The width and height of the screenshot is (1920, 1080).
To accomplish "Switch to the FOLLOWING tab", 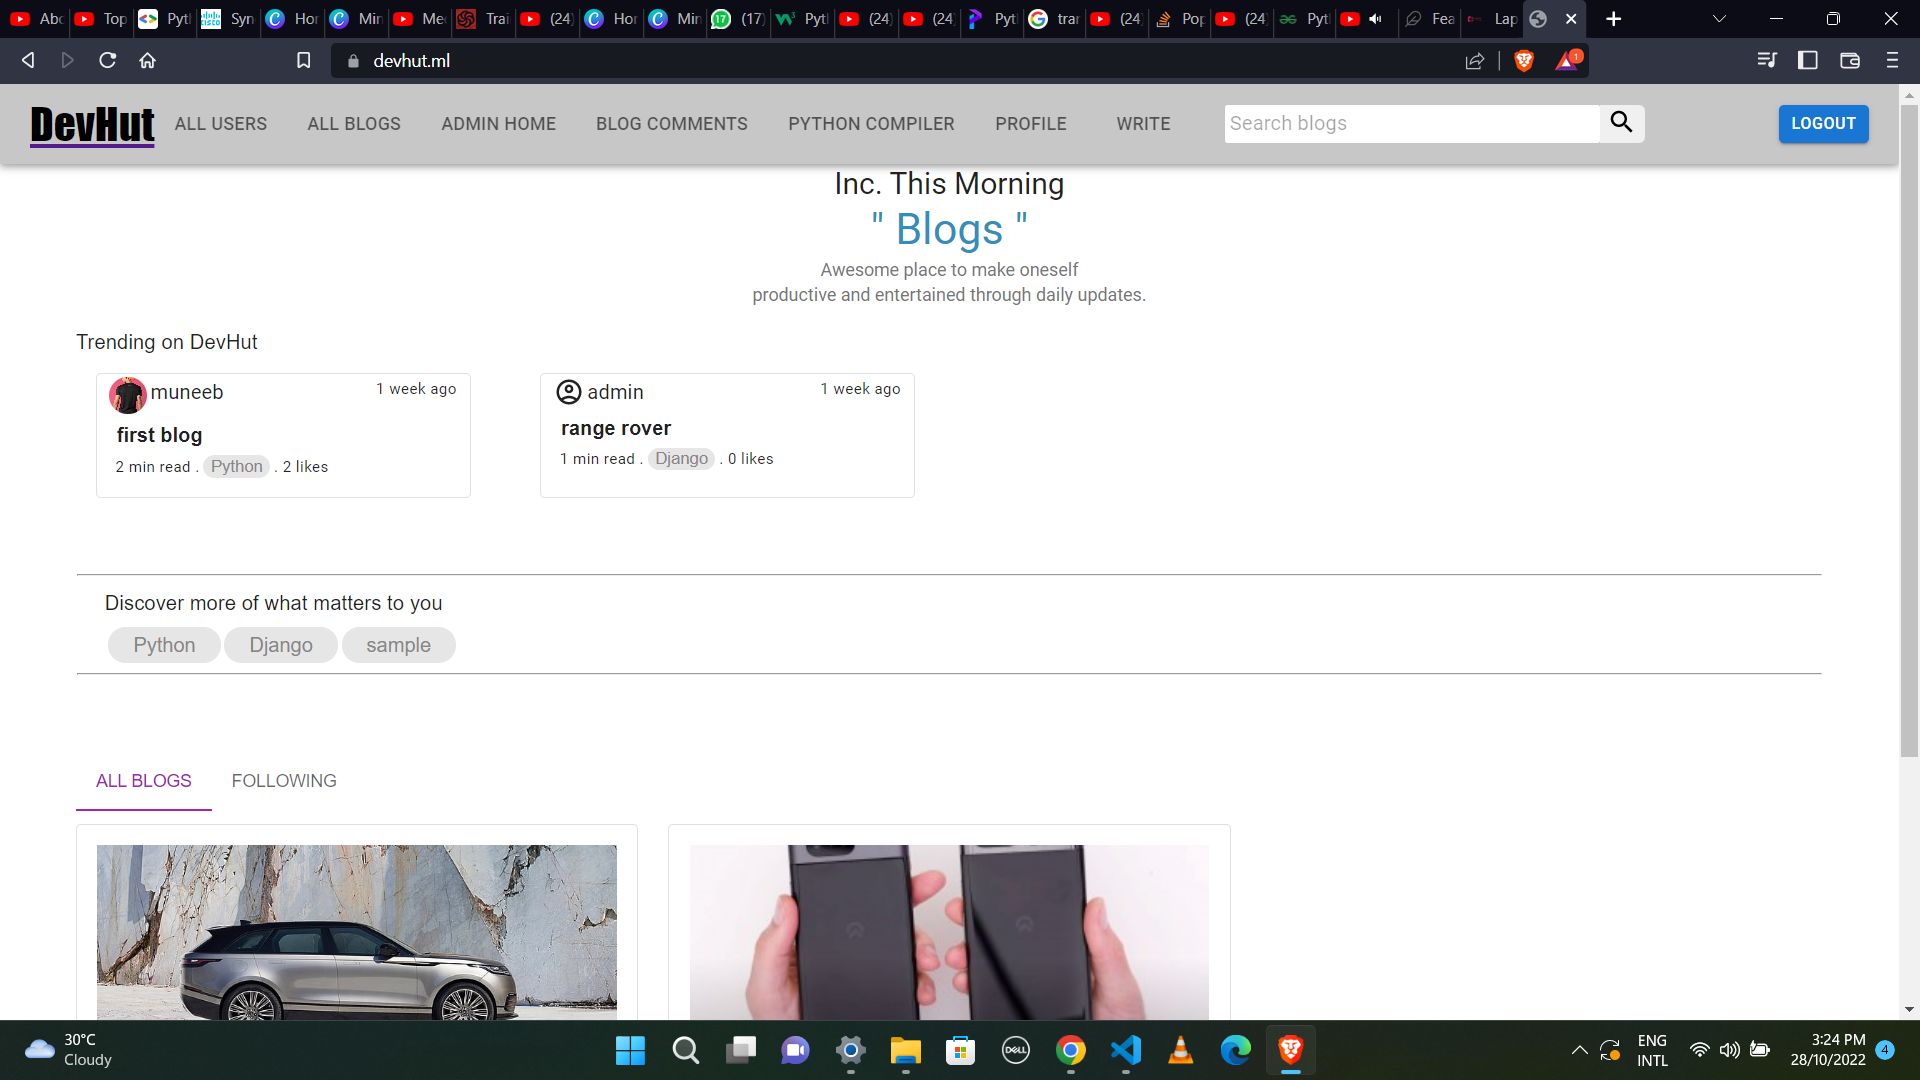I will (x=284, y=781).
